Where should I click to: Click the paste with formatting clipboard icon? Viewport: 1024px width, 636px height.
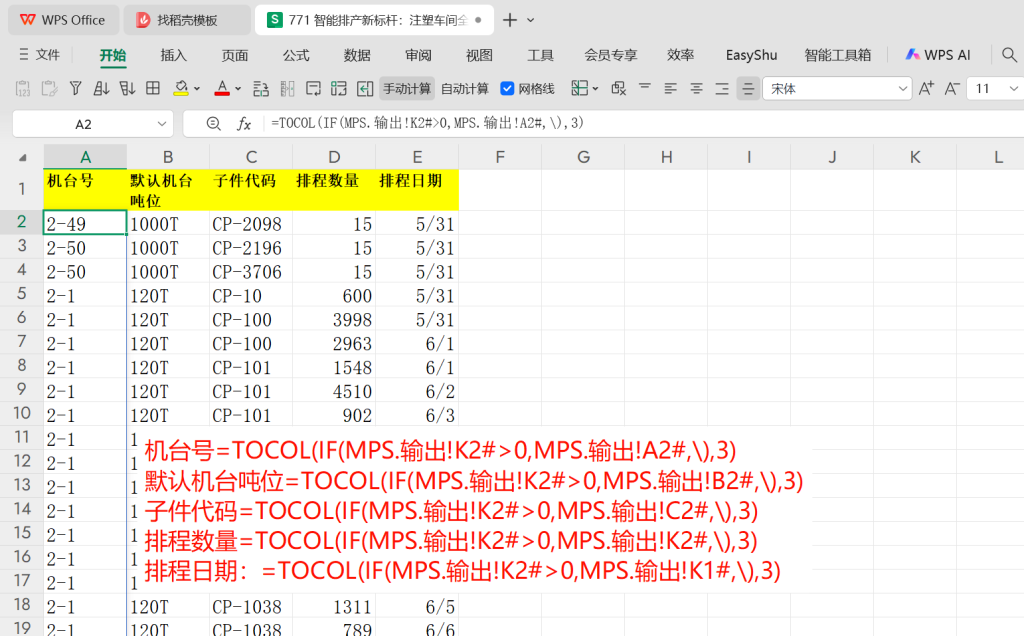49,89
